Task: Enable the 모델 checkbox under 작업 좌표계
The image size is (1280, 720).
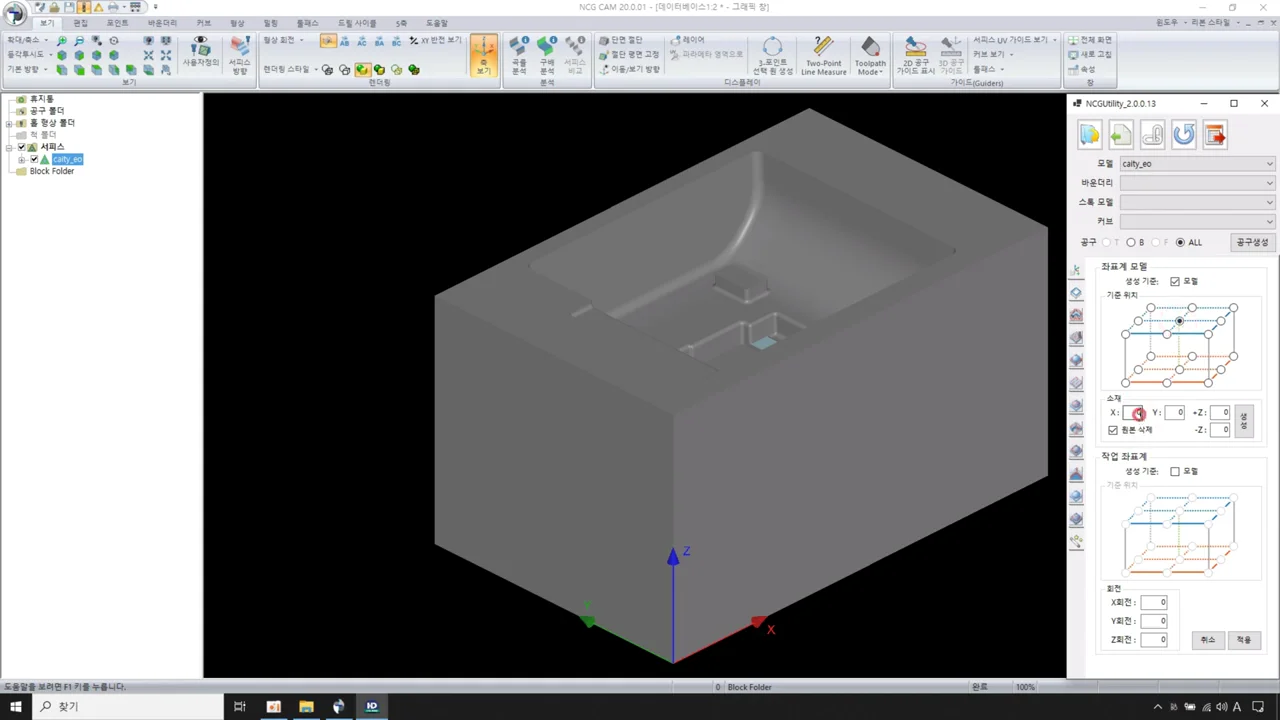Action: pyautogui.click(x=1175, y=471)
